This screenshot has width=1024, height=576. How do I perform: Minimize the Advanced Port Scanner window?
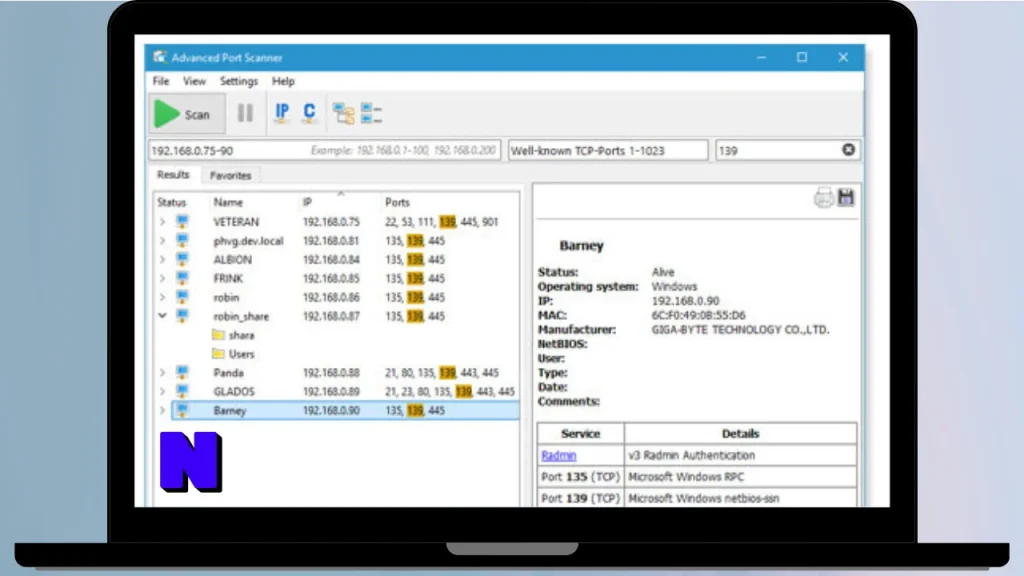[x=761, y=57]
